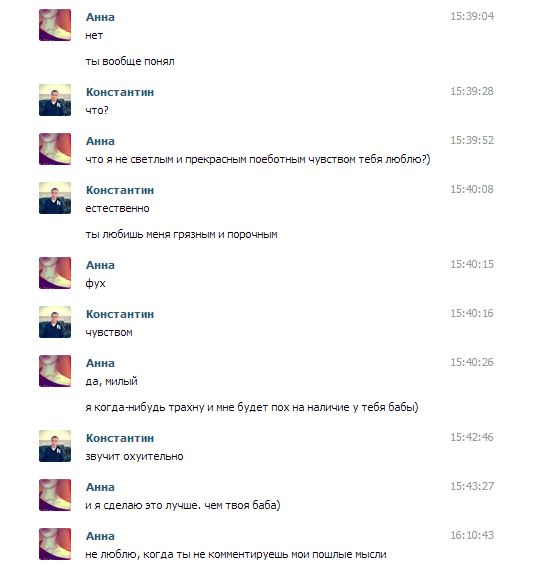Select the message 'ты вообще понял'
This screenshot has height=571, width=552.
[130, 61]
